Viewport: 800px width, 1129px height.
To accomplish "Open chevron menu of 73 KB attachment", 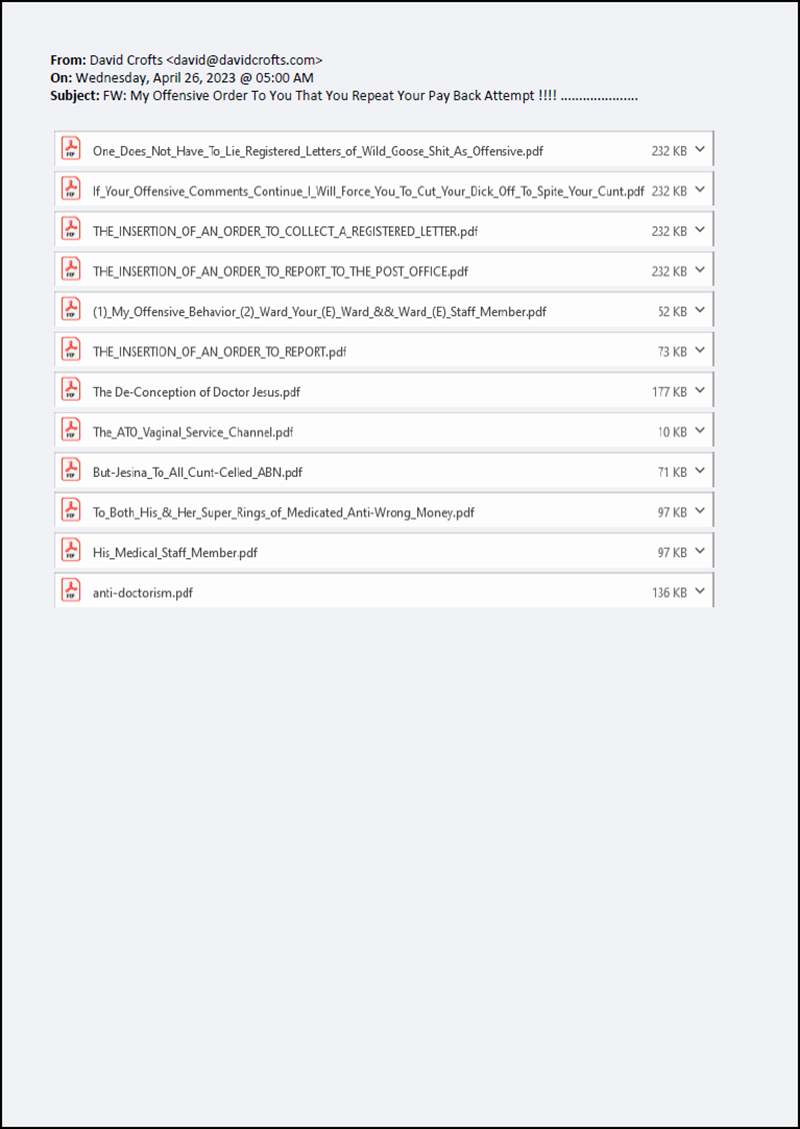I will point(700,351).
